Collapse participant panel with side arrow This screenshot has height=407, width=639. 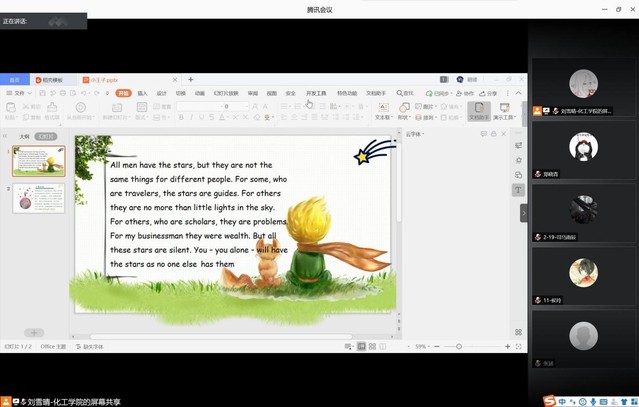pos(523,213)
